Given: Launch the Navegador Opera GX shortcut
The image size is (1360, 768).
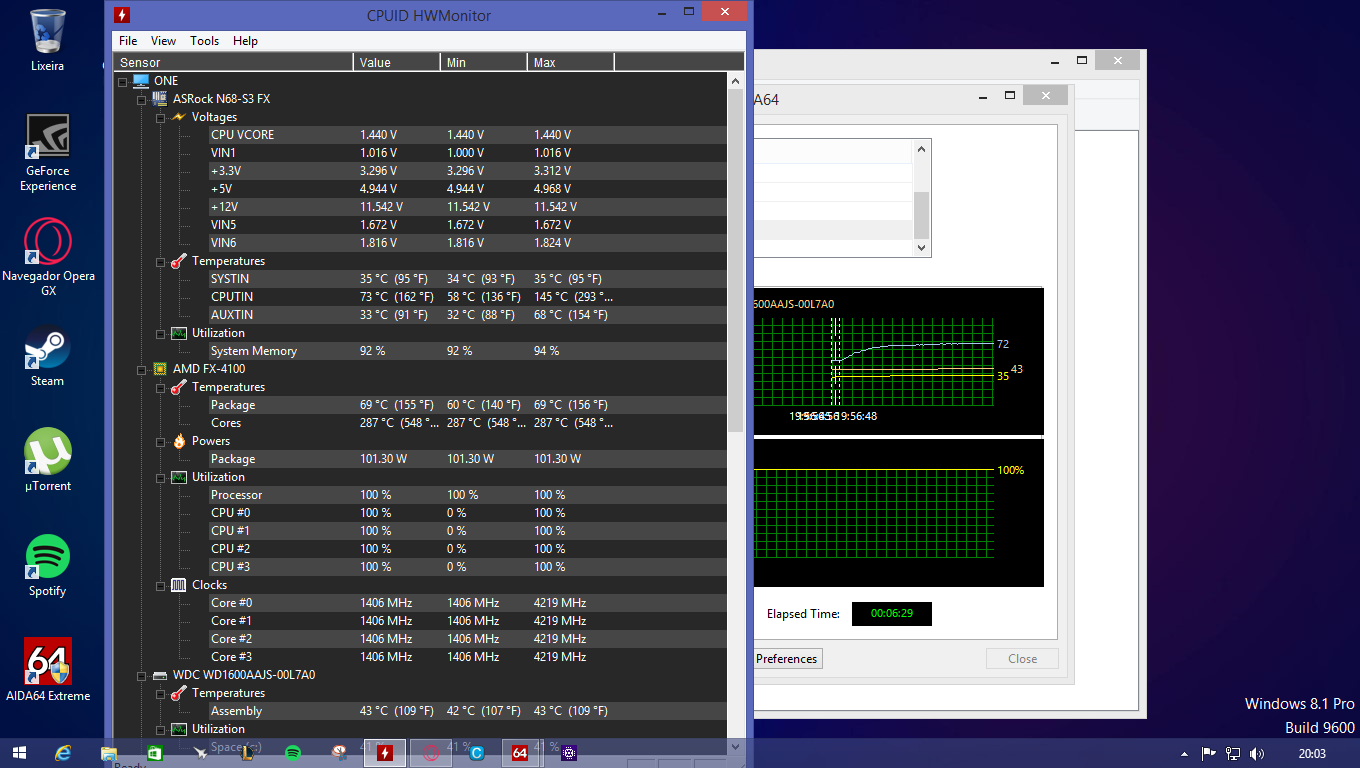Looking at the screenshot, I should click(48, 257).
